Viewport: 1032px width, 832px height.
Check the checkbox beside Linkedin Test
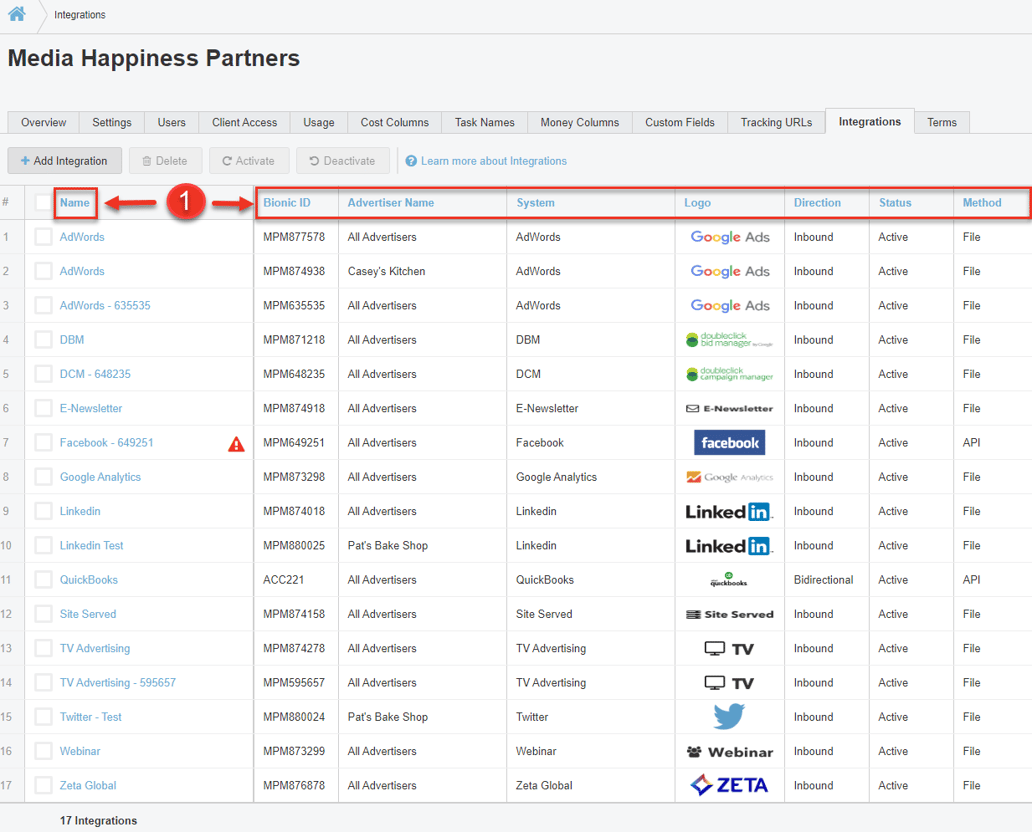[43, 545]
